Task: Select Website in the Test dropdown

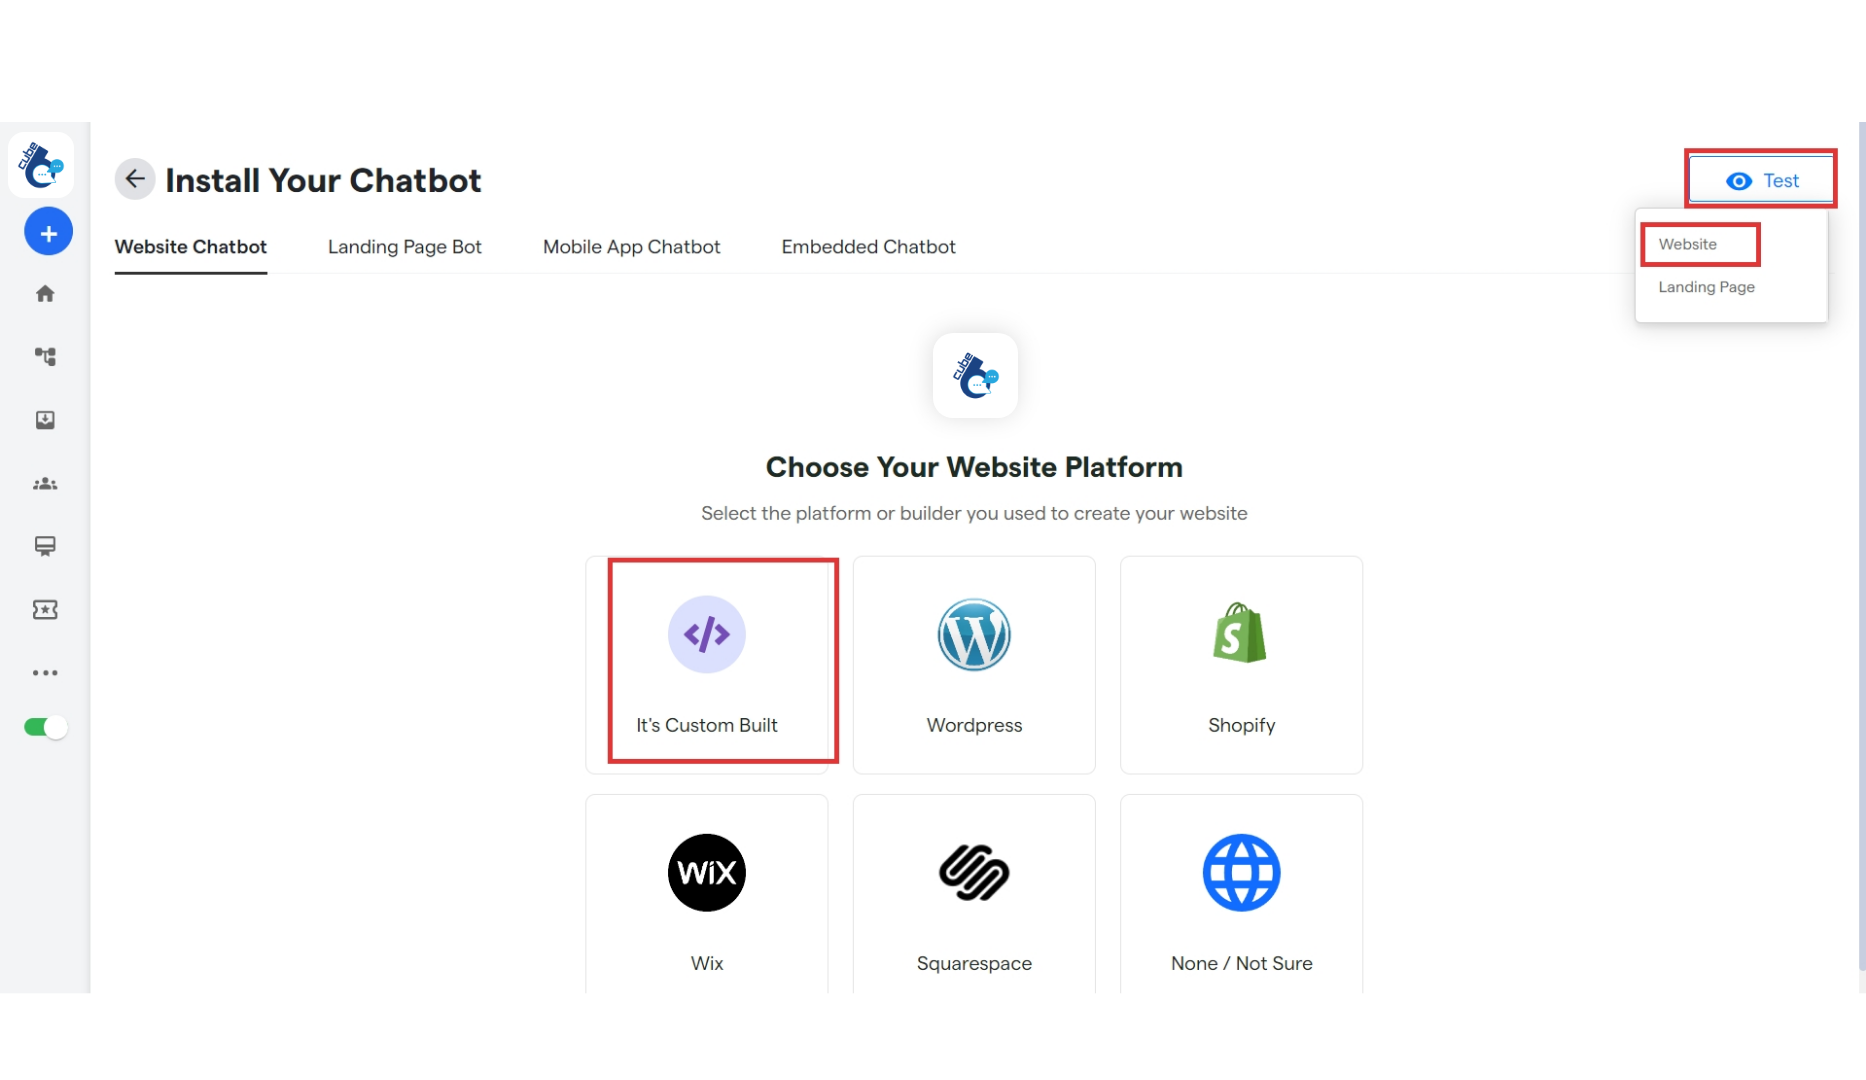Action: pyautogui.click(x=1688, y=244)
